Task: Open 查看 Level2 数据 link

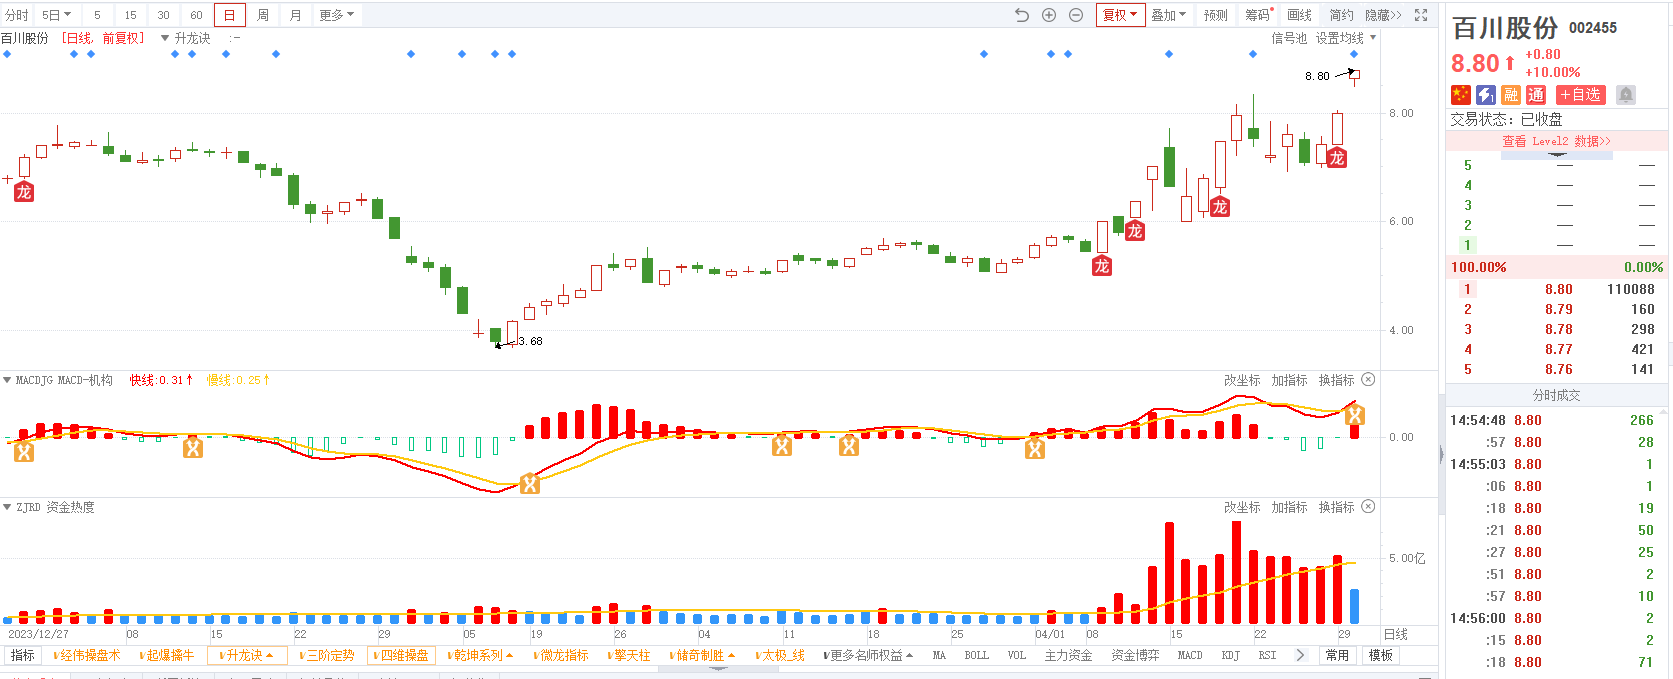Action: pyautogui.click(x=1556, y=141)
